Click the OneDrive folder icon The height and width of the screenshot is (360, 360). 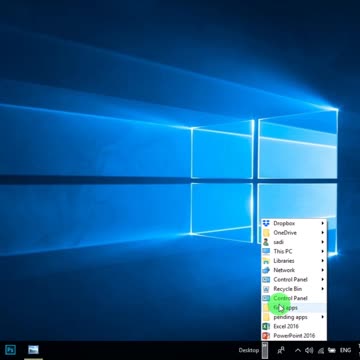(266, 233)
